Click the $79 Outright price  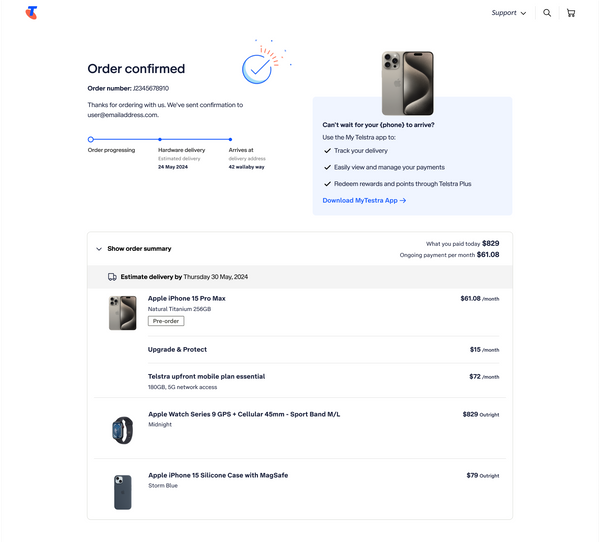click(483, 475)
